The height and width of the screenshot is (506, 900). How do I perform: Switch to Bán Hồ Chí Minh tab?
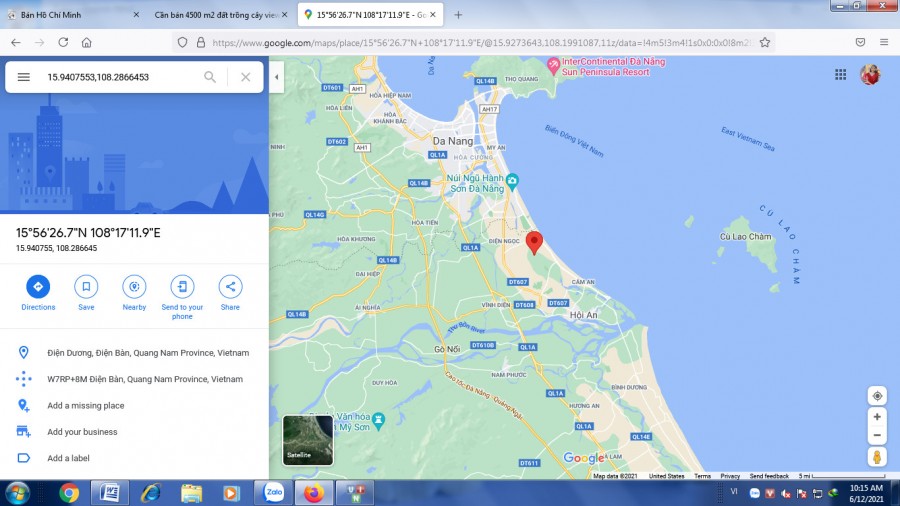coord(72,15)
